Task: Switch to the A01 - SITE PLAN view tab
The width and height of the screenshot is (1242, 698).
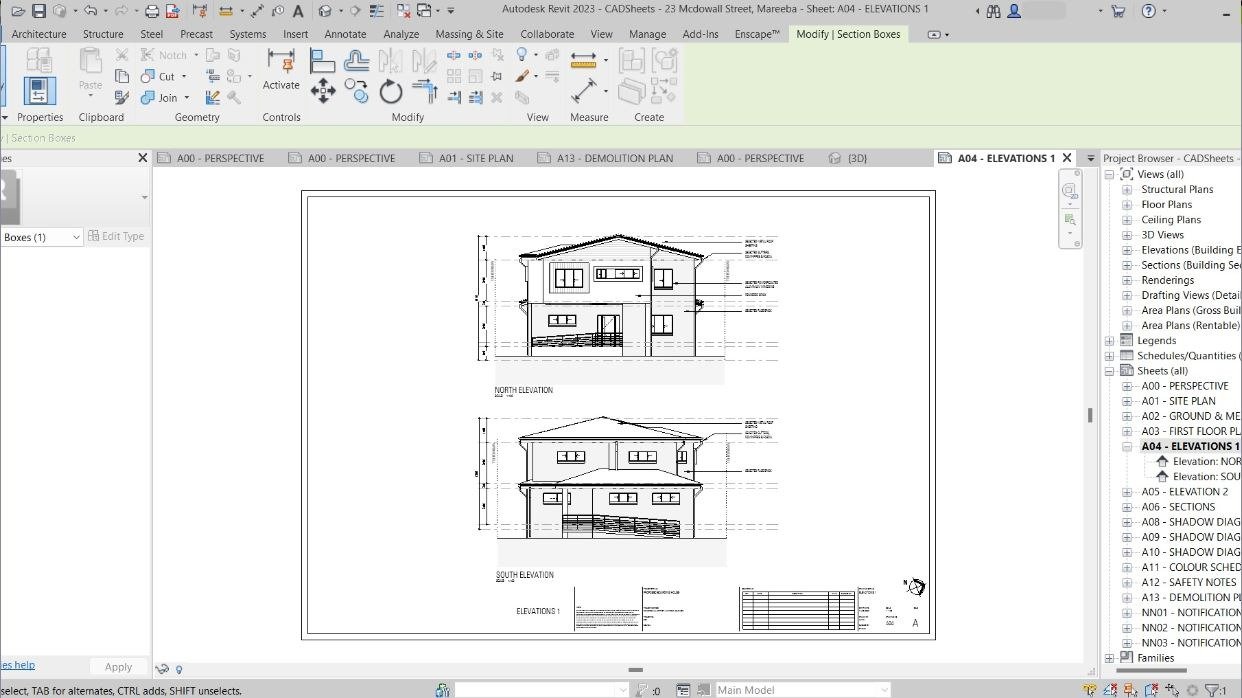Action: (476, 158)
